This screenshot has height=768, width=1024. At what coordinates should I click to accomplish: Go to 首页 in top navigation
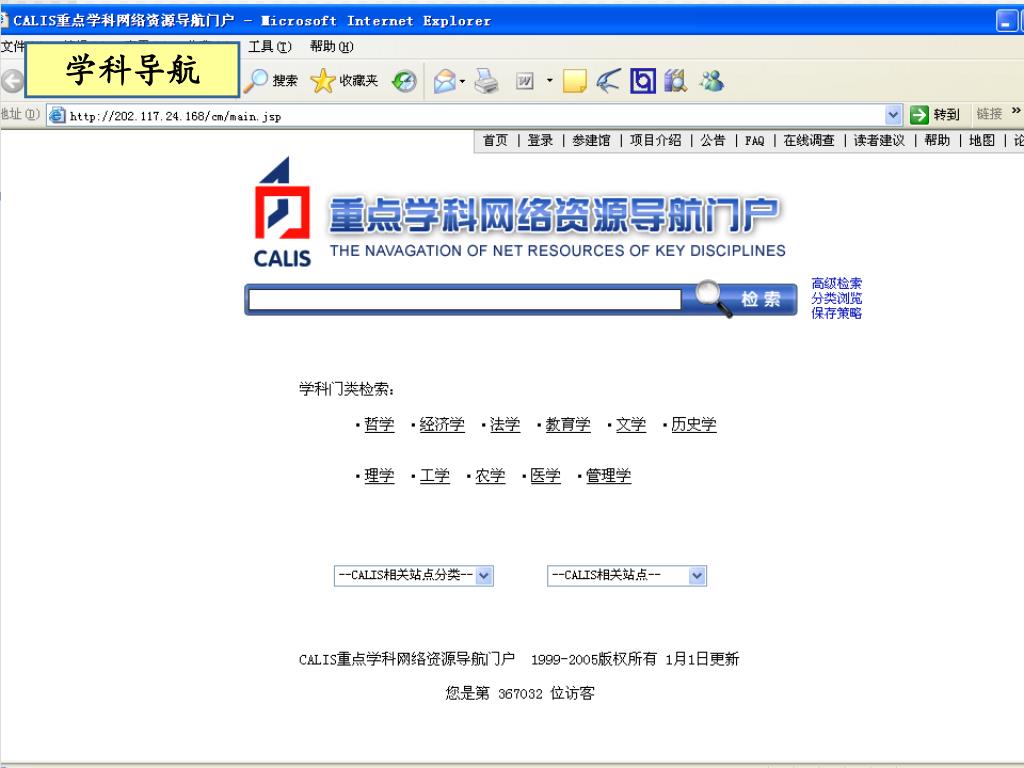[x=495, y=140]
